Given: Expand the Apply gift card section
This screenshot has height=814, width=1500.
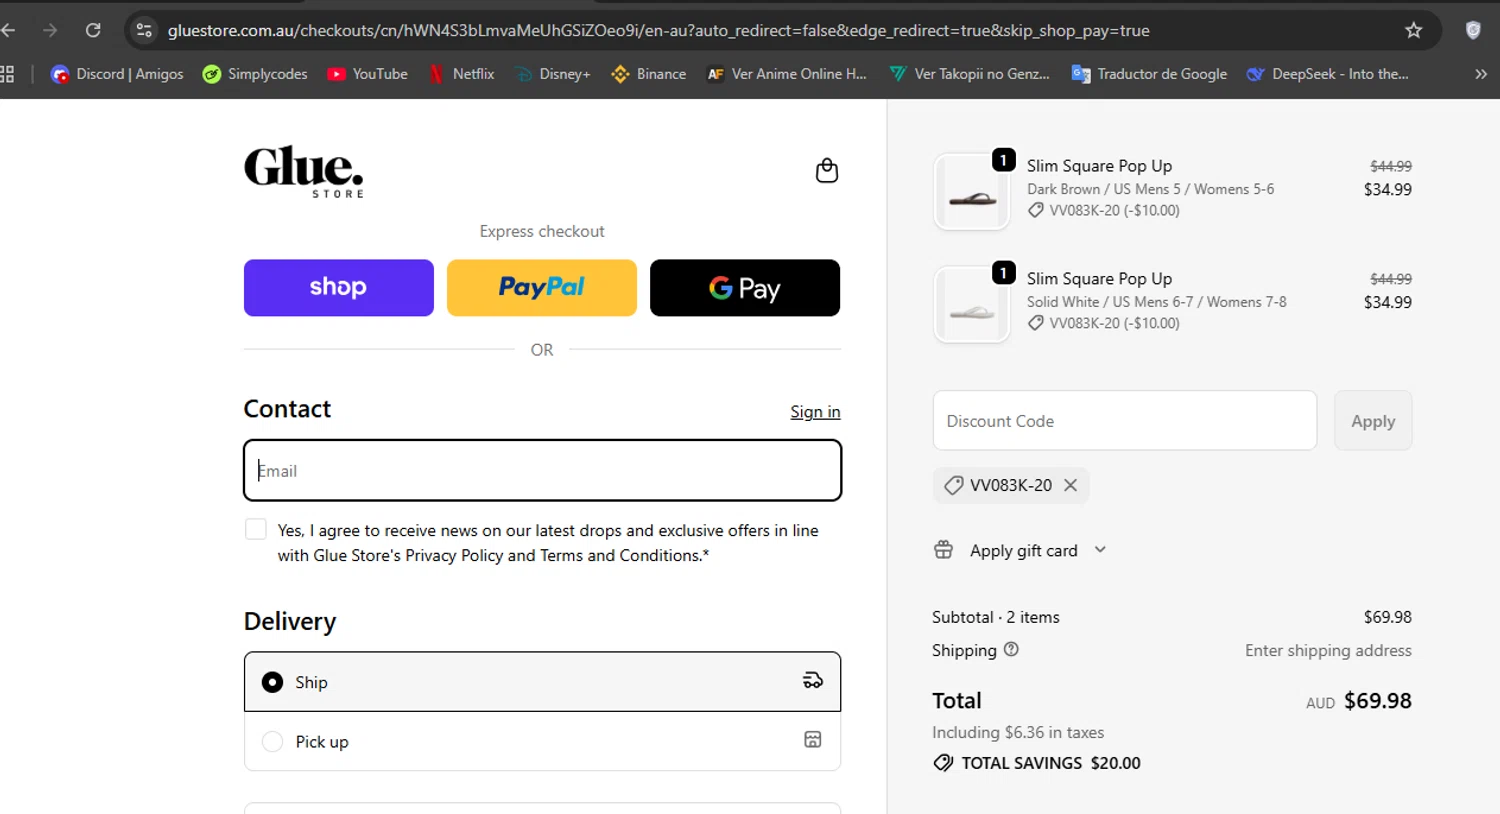Looking at the screenshot, I should click(x=1020, y=550).
